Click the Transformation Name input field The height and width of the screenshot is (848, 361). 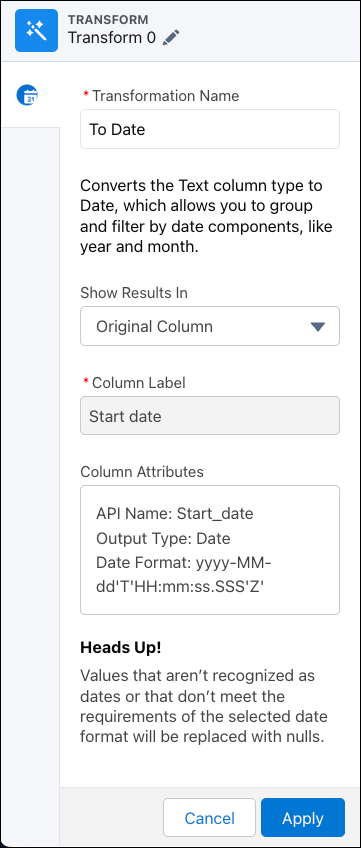pyautogui.click(x=210, y=129)
